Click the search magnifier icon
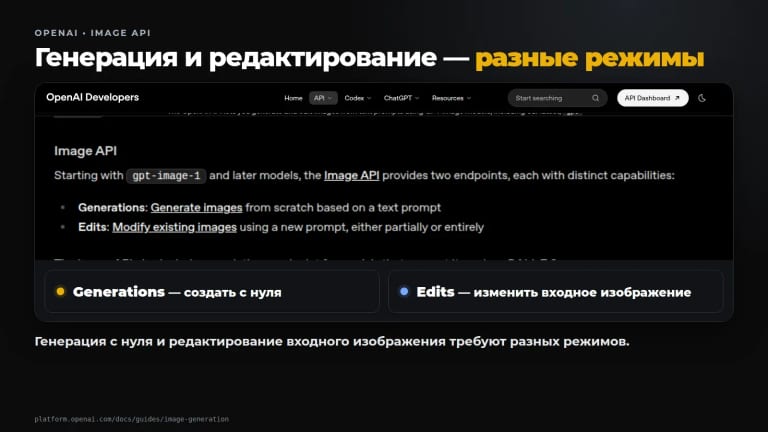768x432 pixels. click(x=595, y=98)
